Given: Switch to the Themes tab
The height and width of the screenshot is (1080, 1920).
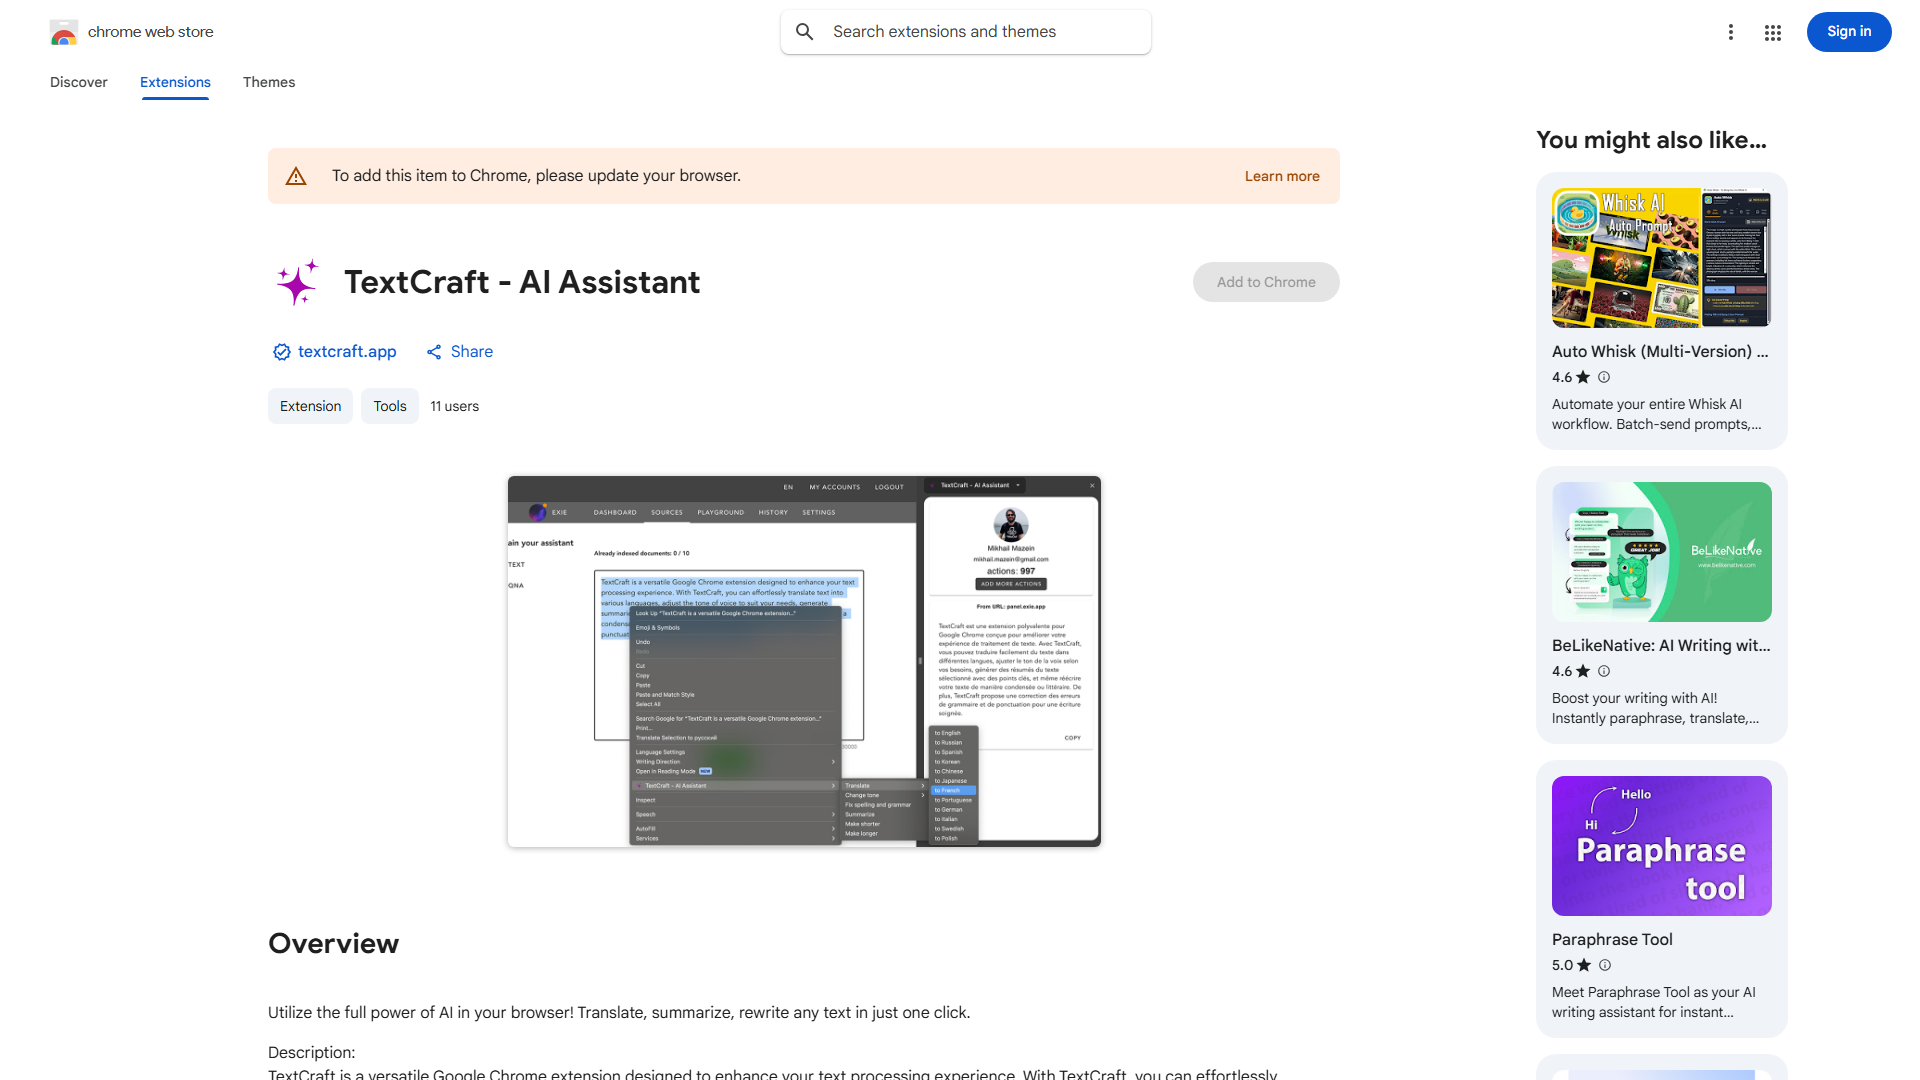Looking at the screenshot, I should [x=268, y=82].
